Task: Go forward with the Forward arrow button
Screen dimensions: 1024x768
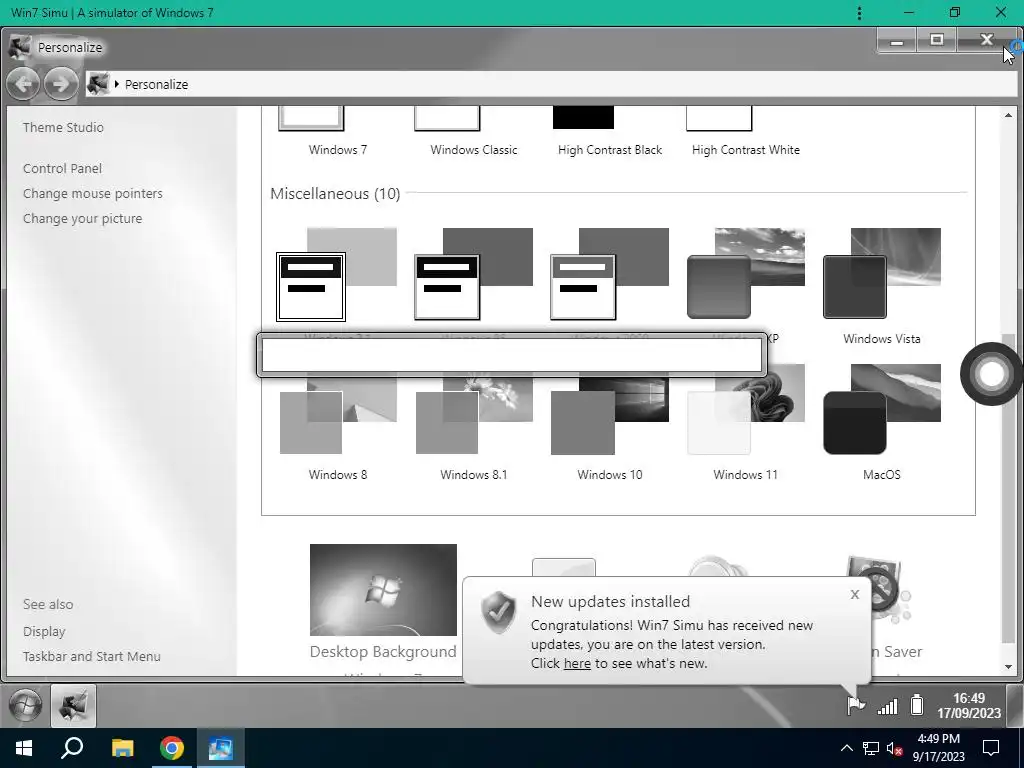Action: 61,84
